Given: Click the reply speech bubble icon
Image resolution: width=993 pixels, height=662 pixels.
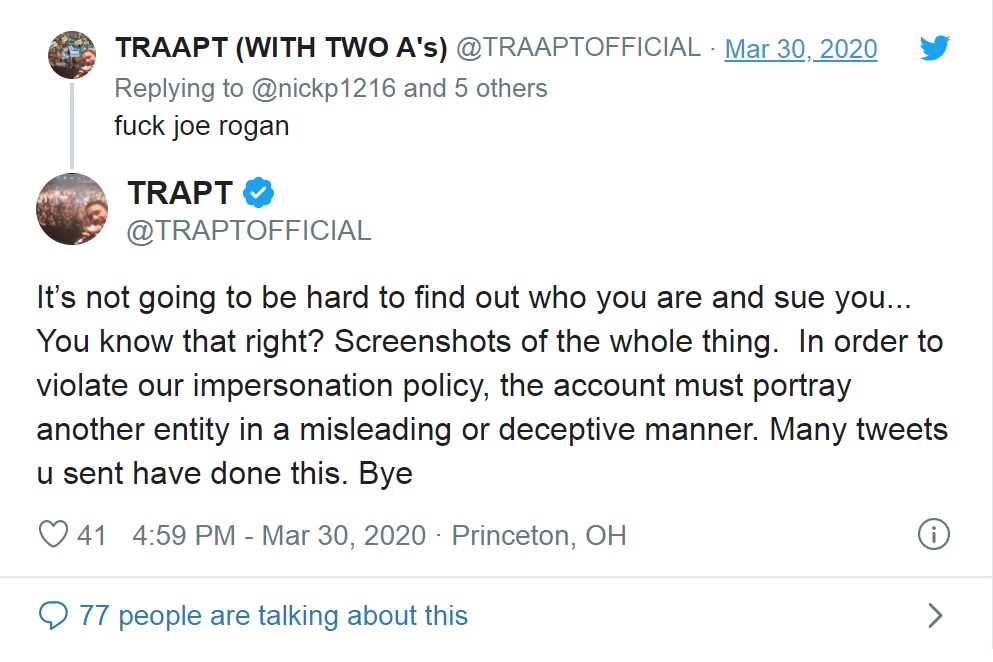Looking at the screenshot, I should [53, 615].
